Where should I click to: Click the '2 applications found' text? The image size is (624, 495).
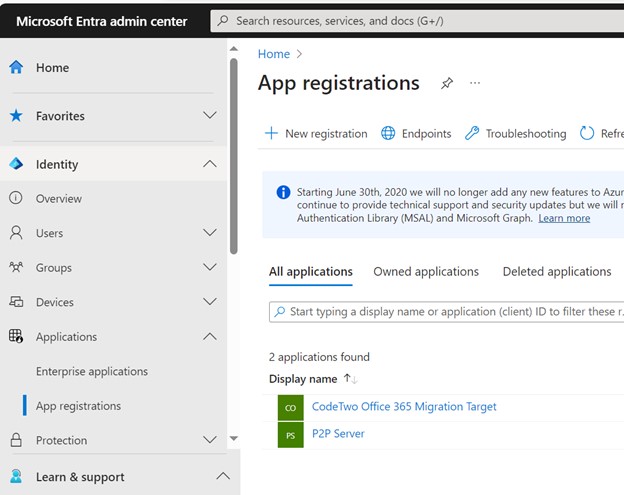click(319, 357)
